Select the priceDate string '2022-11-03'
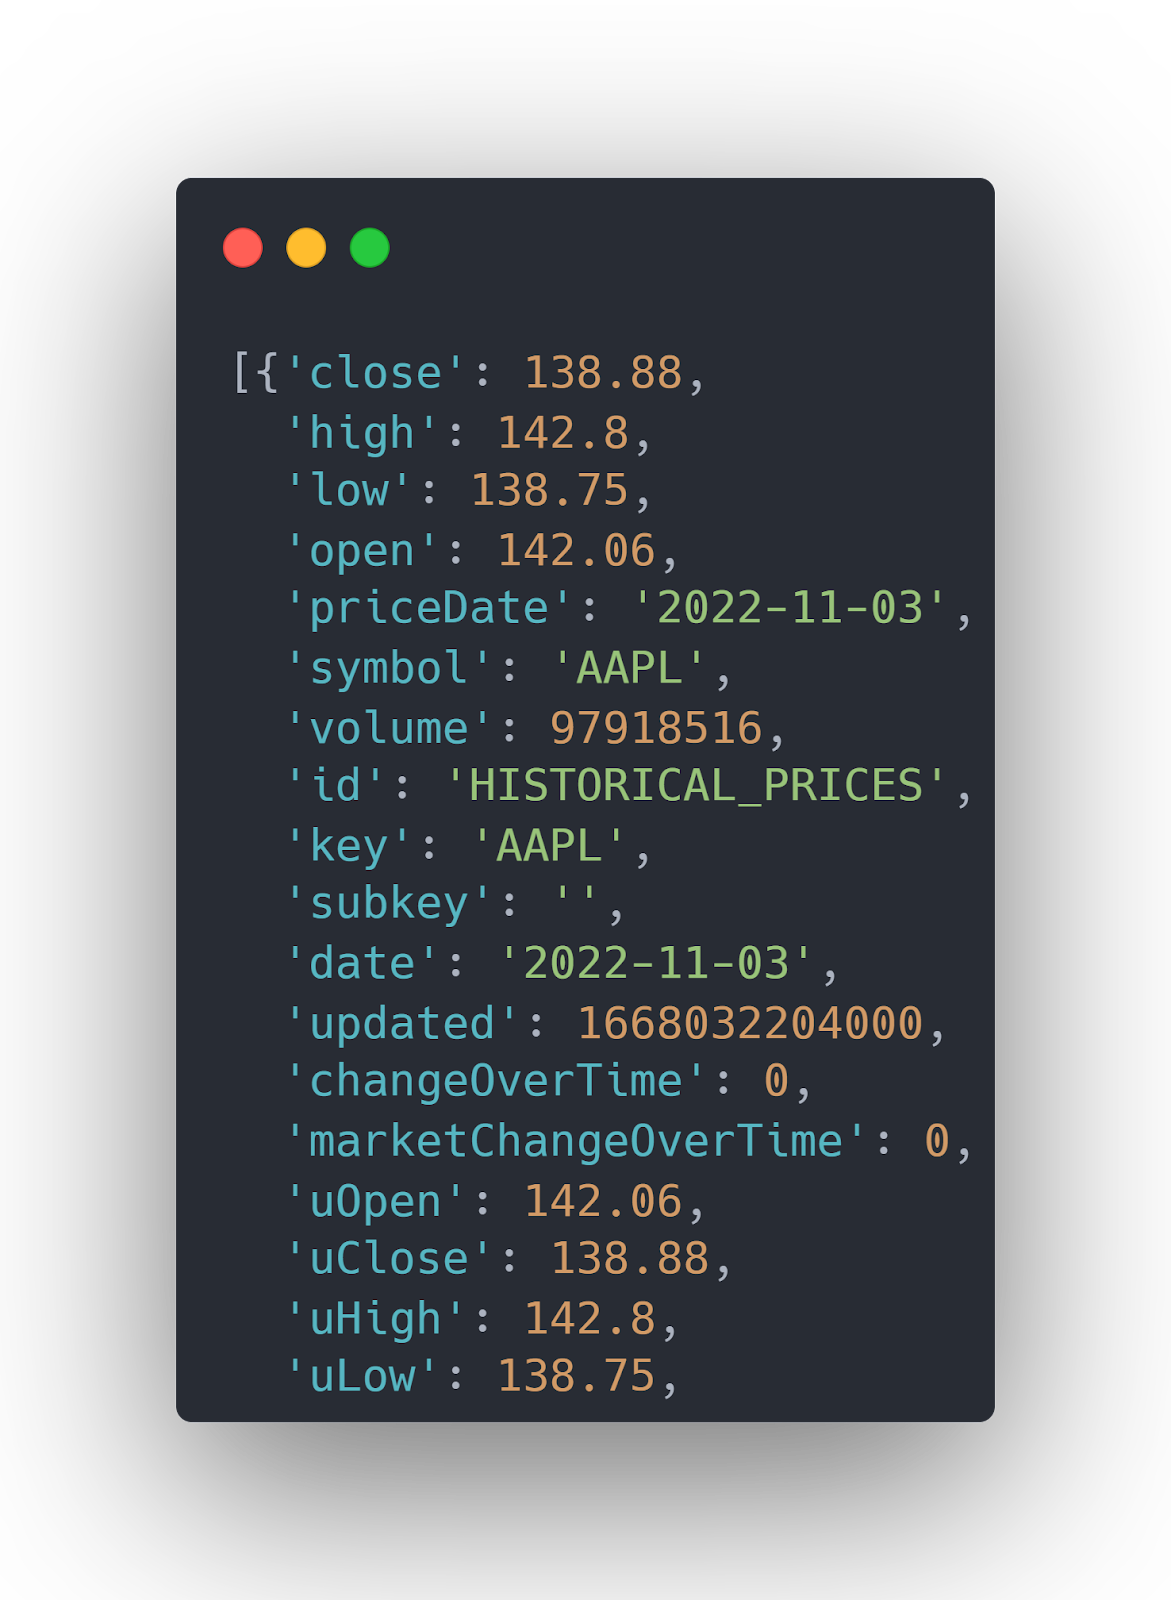The height and width of the screenshot is (1600, 1171). [790, 609]
